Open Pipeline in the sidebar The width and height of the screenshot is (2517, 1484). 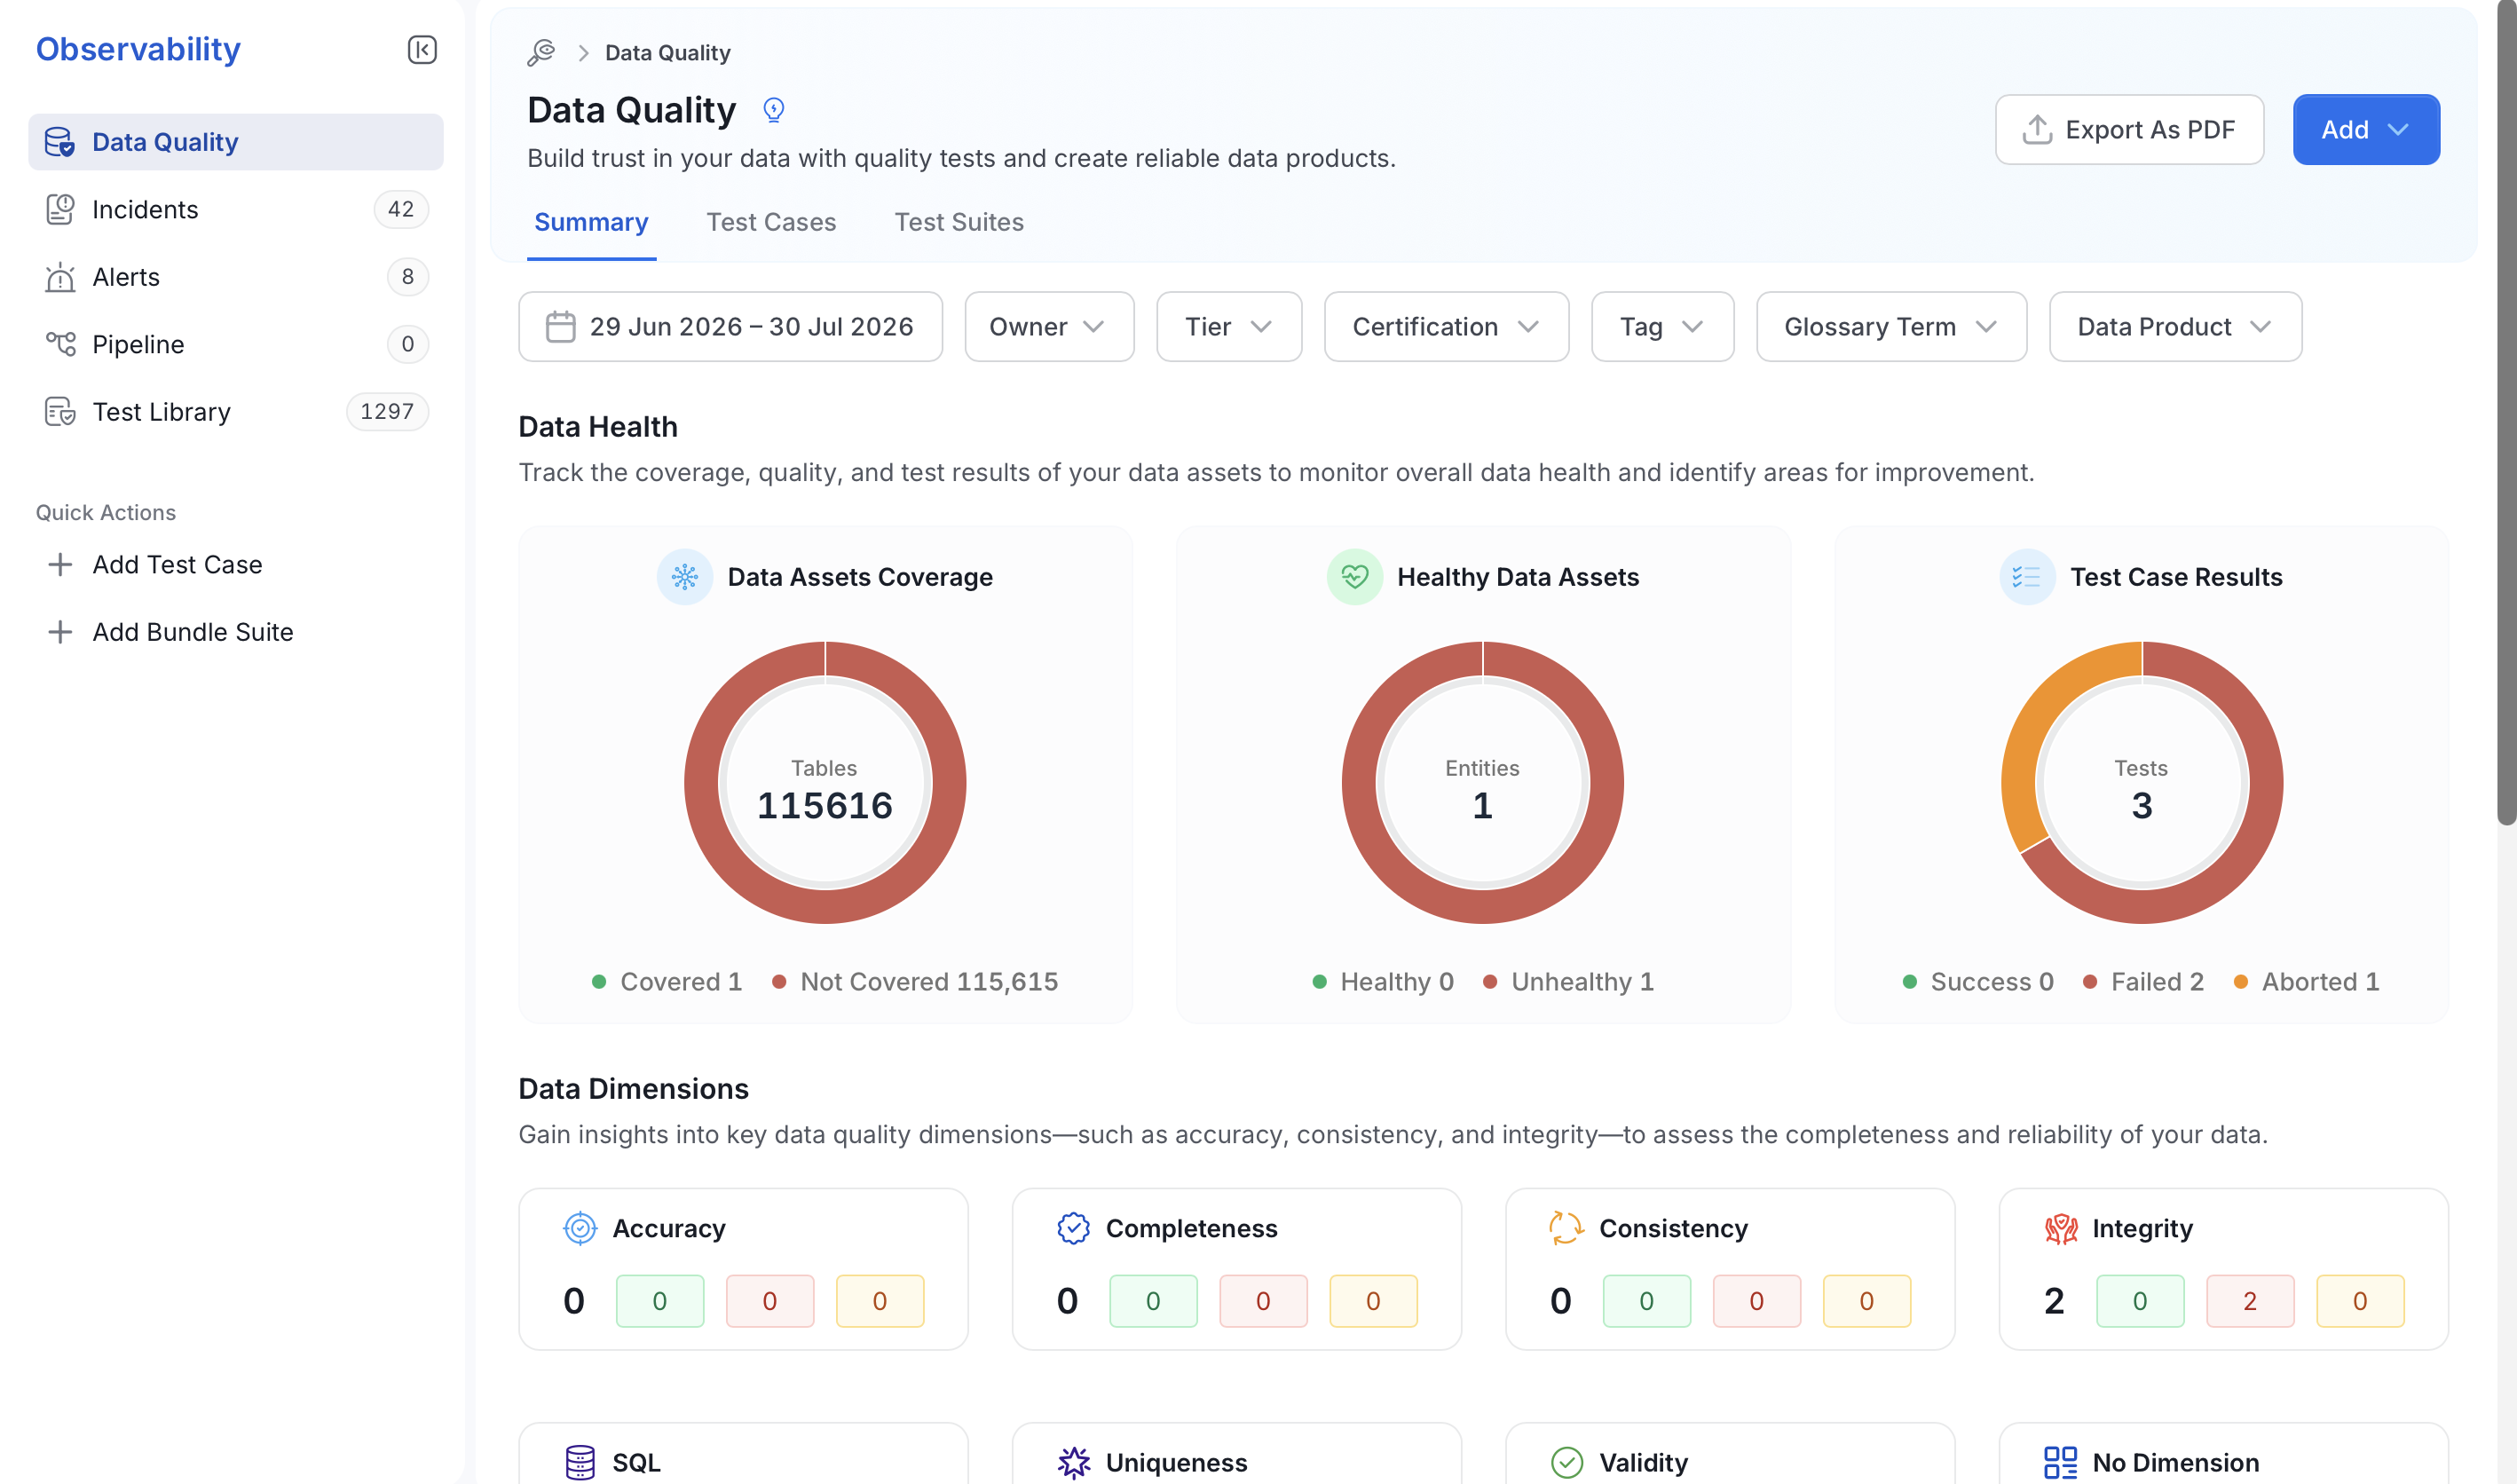(235, 344)
